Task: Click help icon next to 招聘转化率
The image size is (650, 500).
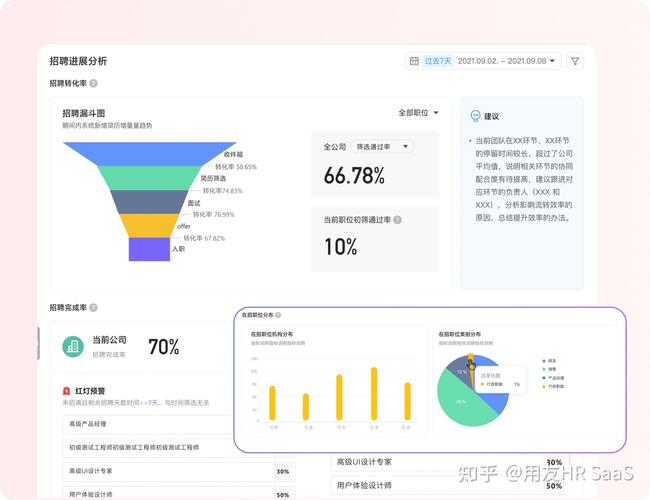Action: click(94, 83)
